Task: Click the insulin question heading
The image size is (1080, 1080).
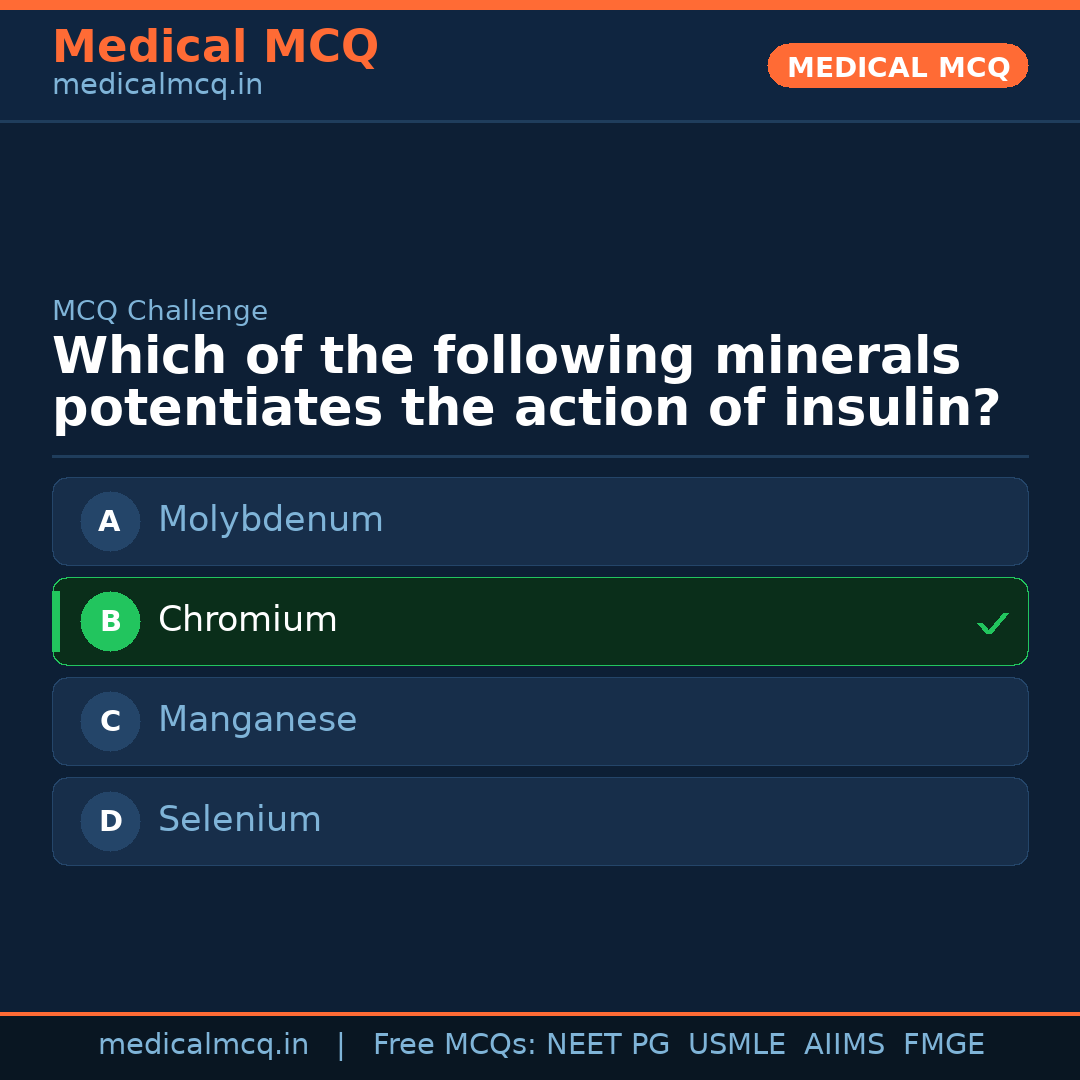Action: click(x=526, y=383)
